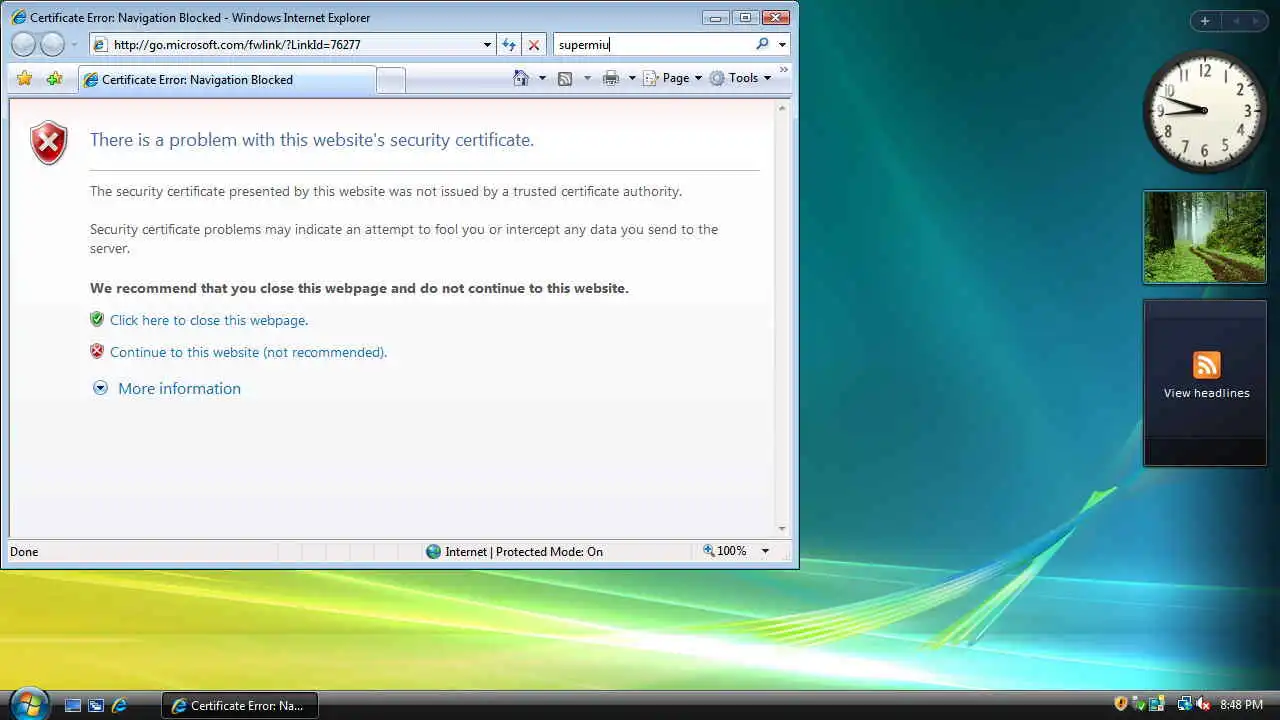Screen dimensions: 1280x720
Task: Show more toolbar commands chevron
Action: [784, 70]
